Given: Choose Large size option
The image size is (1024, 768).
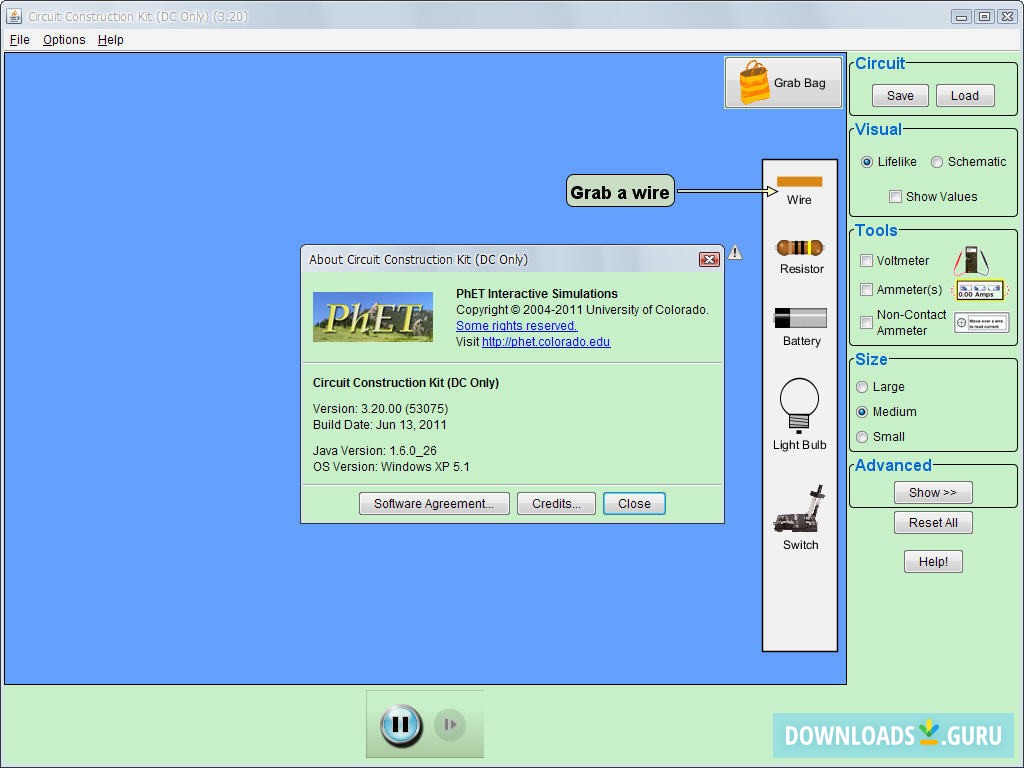Looking at the screenshot, I should [x=862, y=387].
